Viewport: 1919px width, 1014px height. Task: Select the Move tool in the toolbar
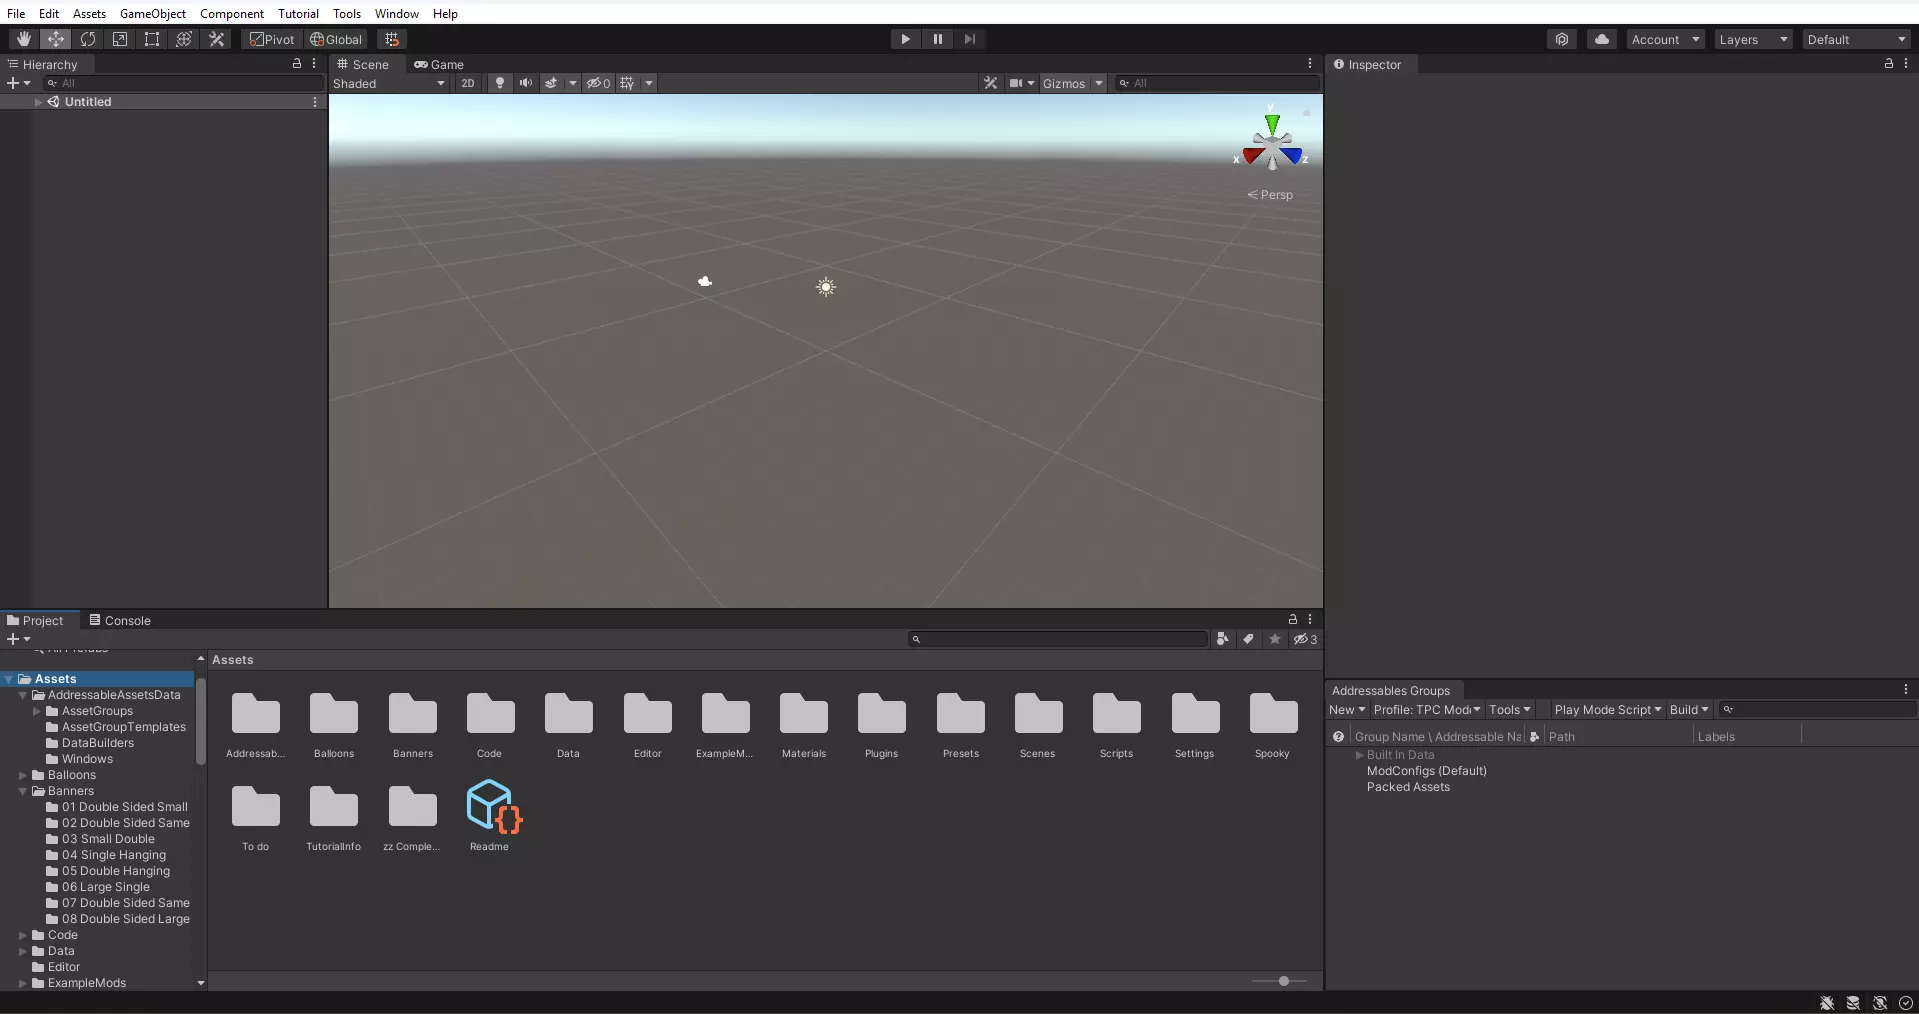click(x=56, y=39)
